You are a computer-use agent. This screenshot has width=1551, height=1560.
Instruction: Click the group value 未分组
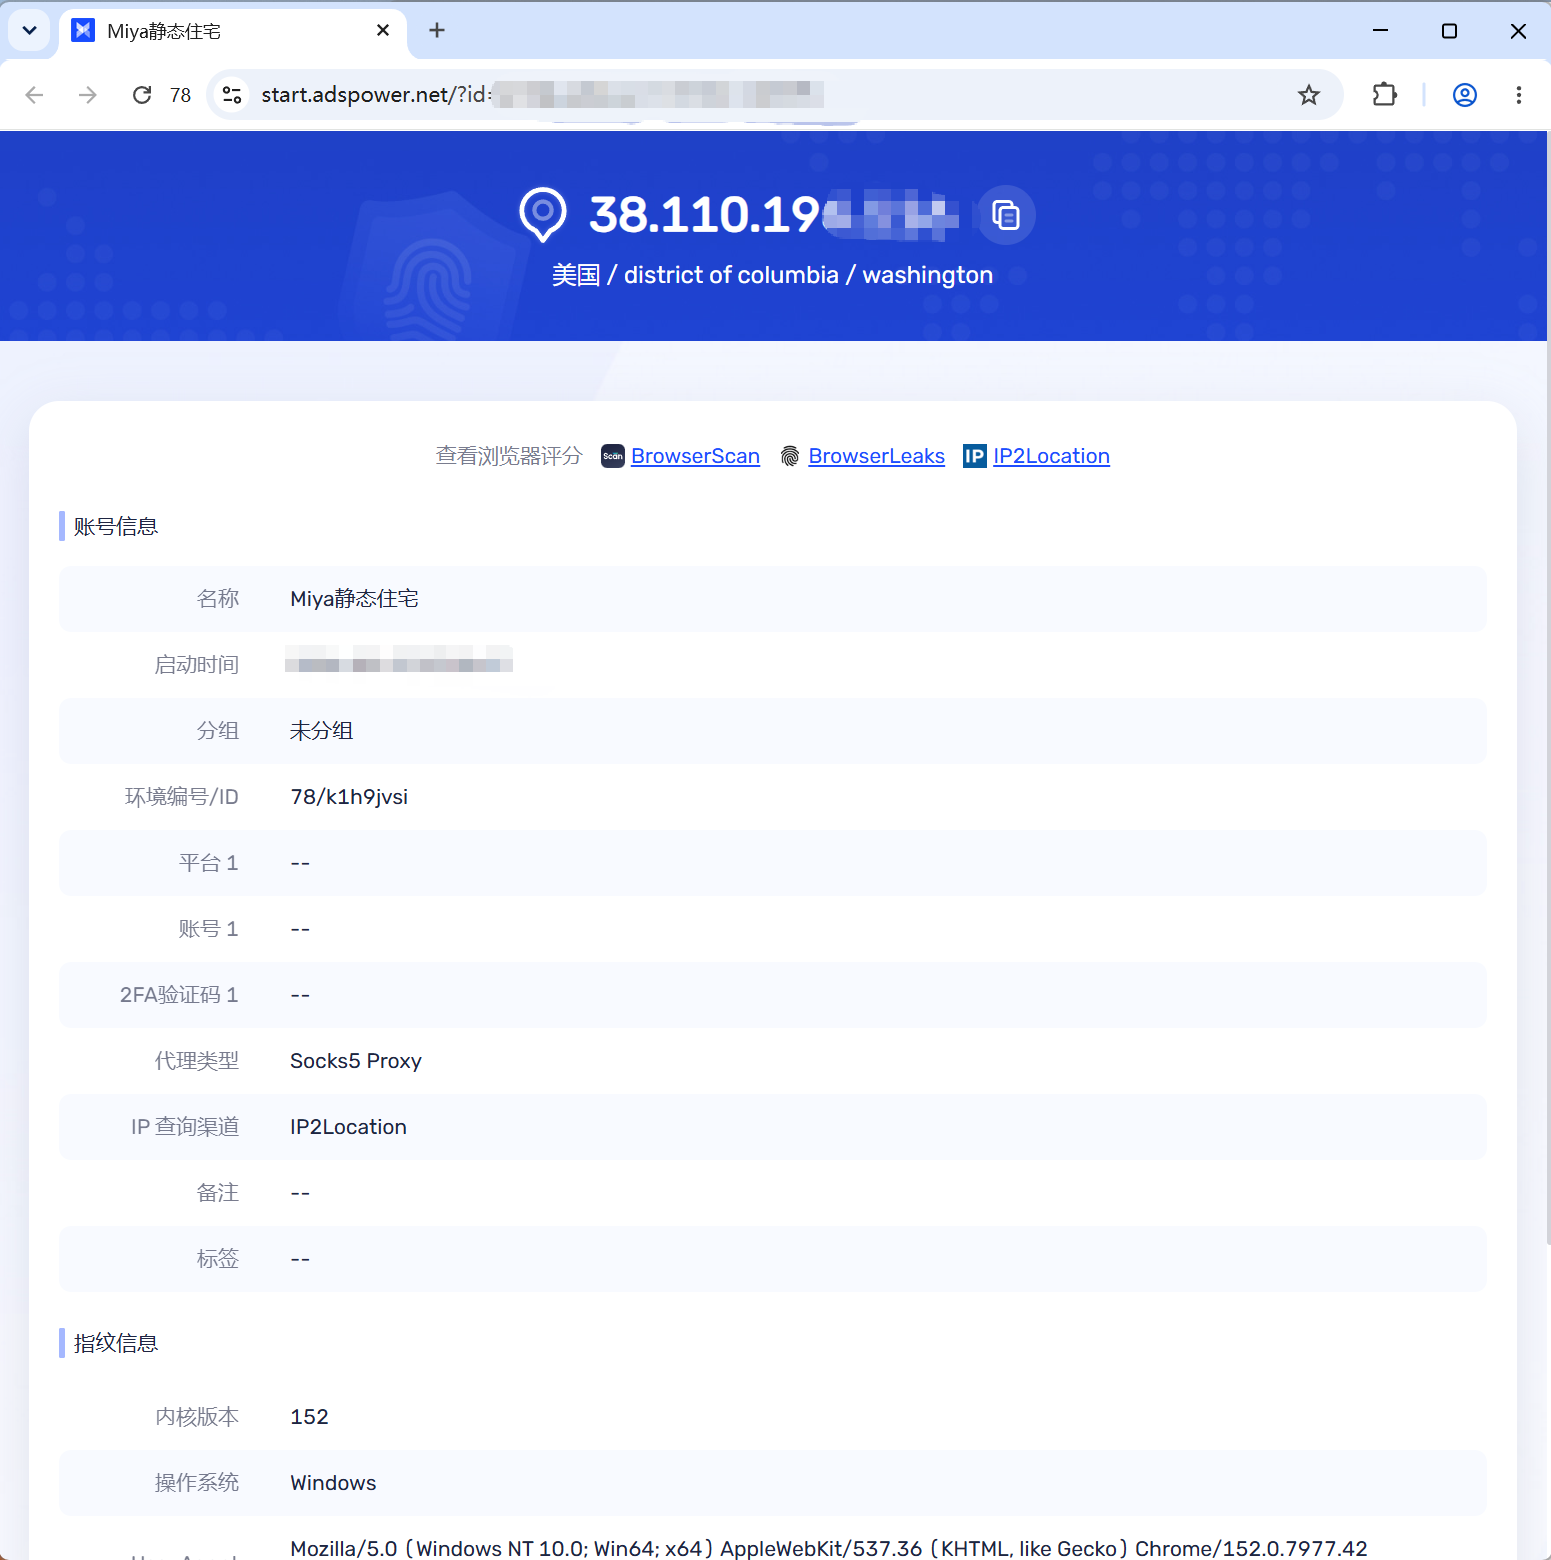tap(321, 731)
